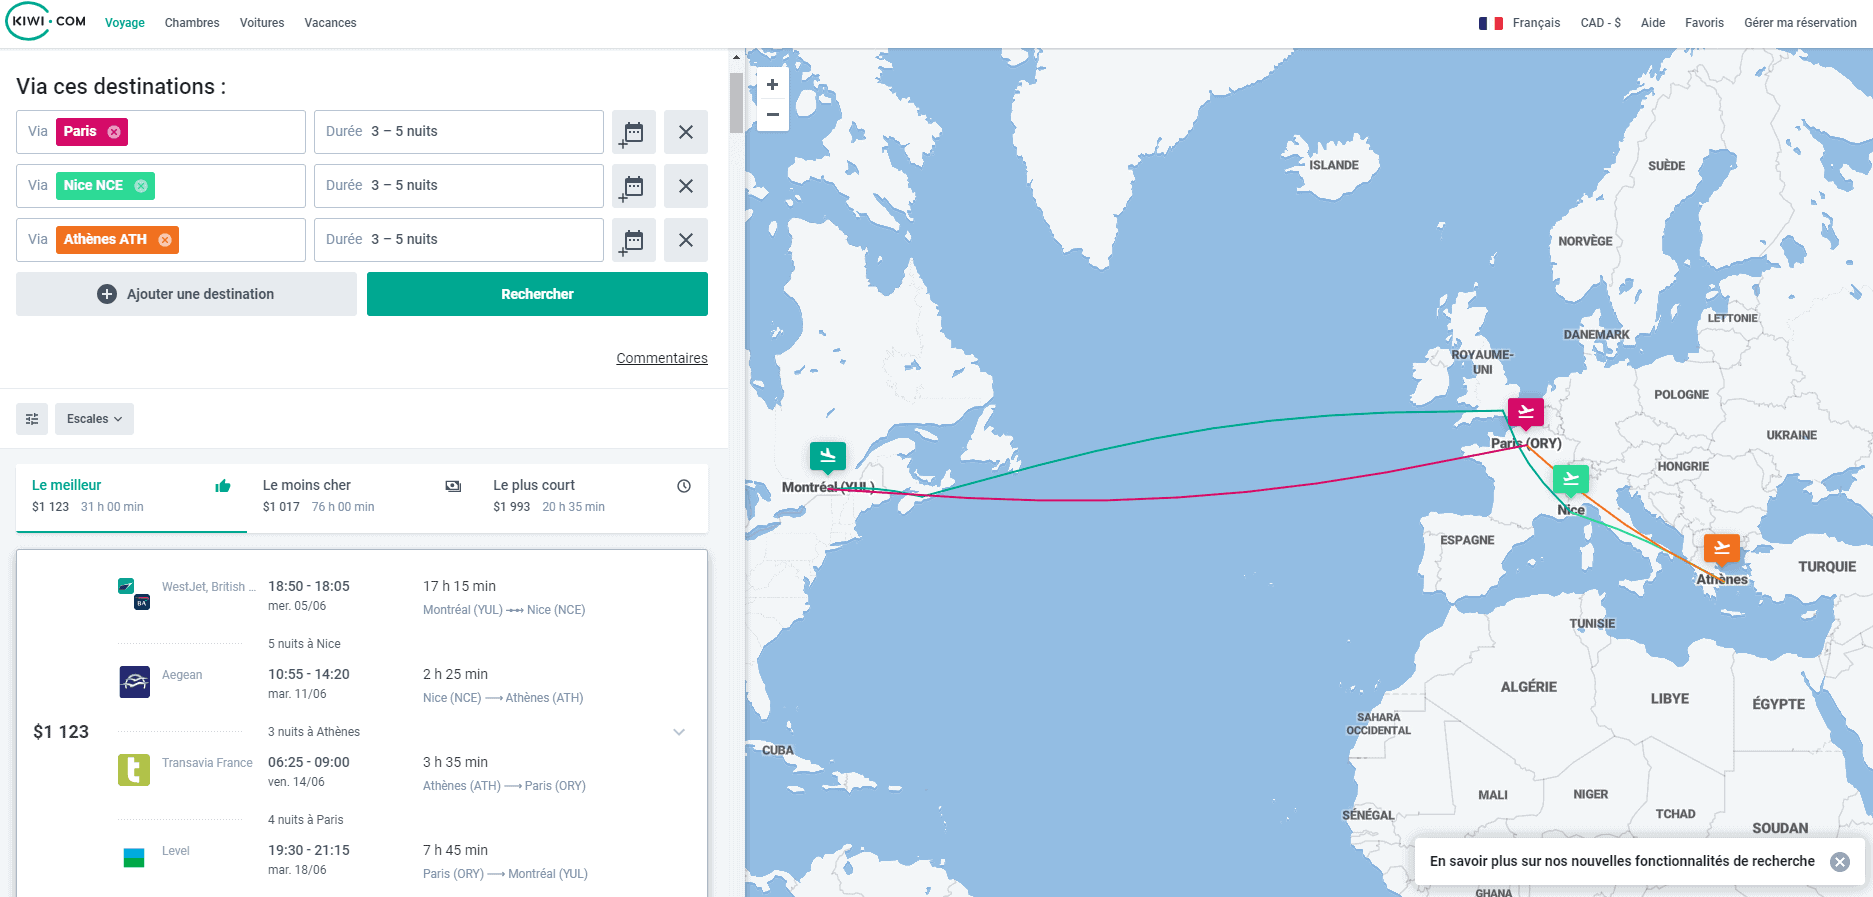Expand the $1 123 itinerary details
Image resolution: width=1873 pixels, height=897 pixels.
[679, 732]
